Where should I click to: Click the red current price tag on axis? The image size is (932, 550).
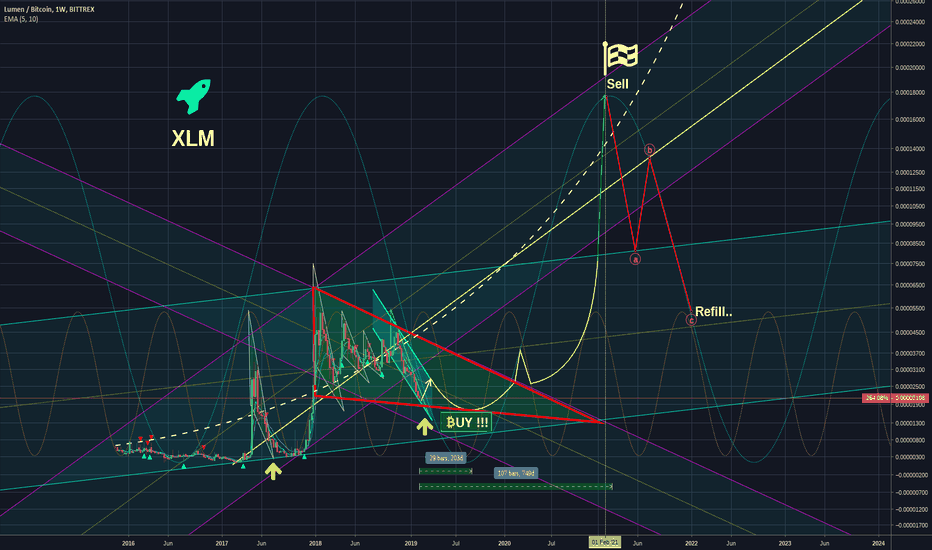pos(895,398)
